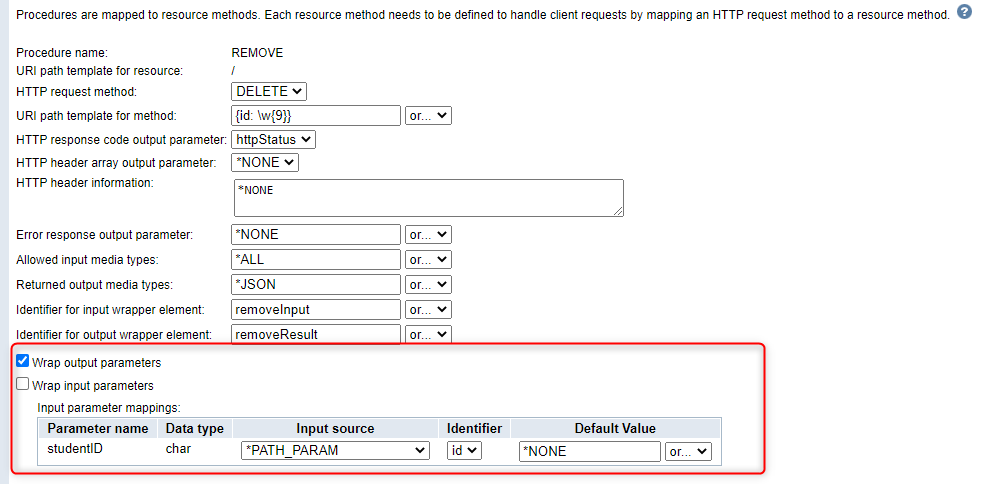Click the Allowed input media types field
983x484 pixels.
315,260
